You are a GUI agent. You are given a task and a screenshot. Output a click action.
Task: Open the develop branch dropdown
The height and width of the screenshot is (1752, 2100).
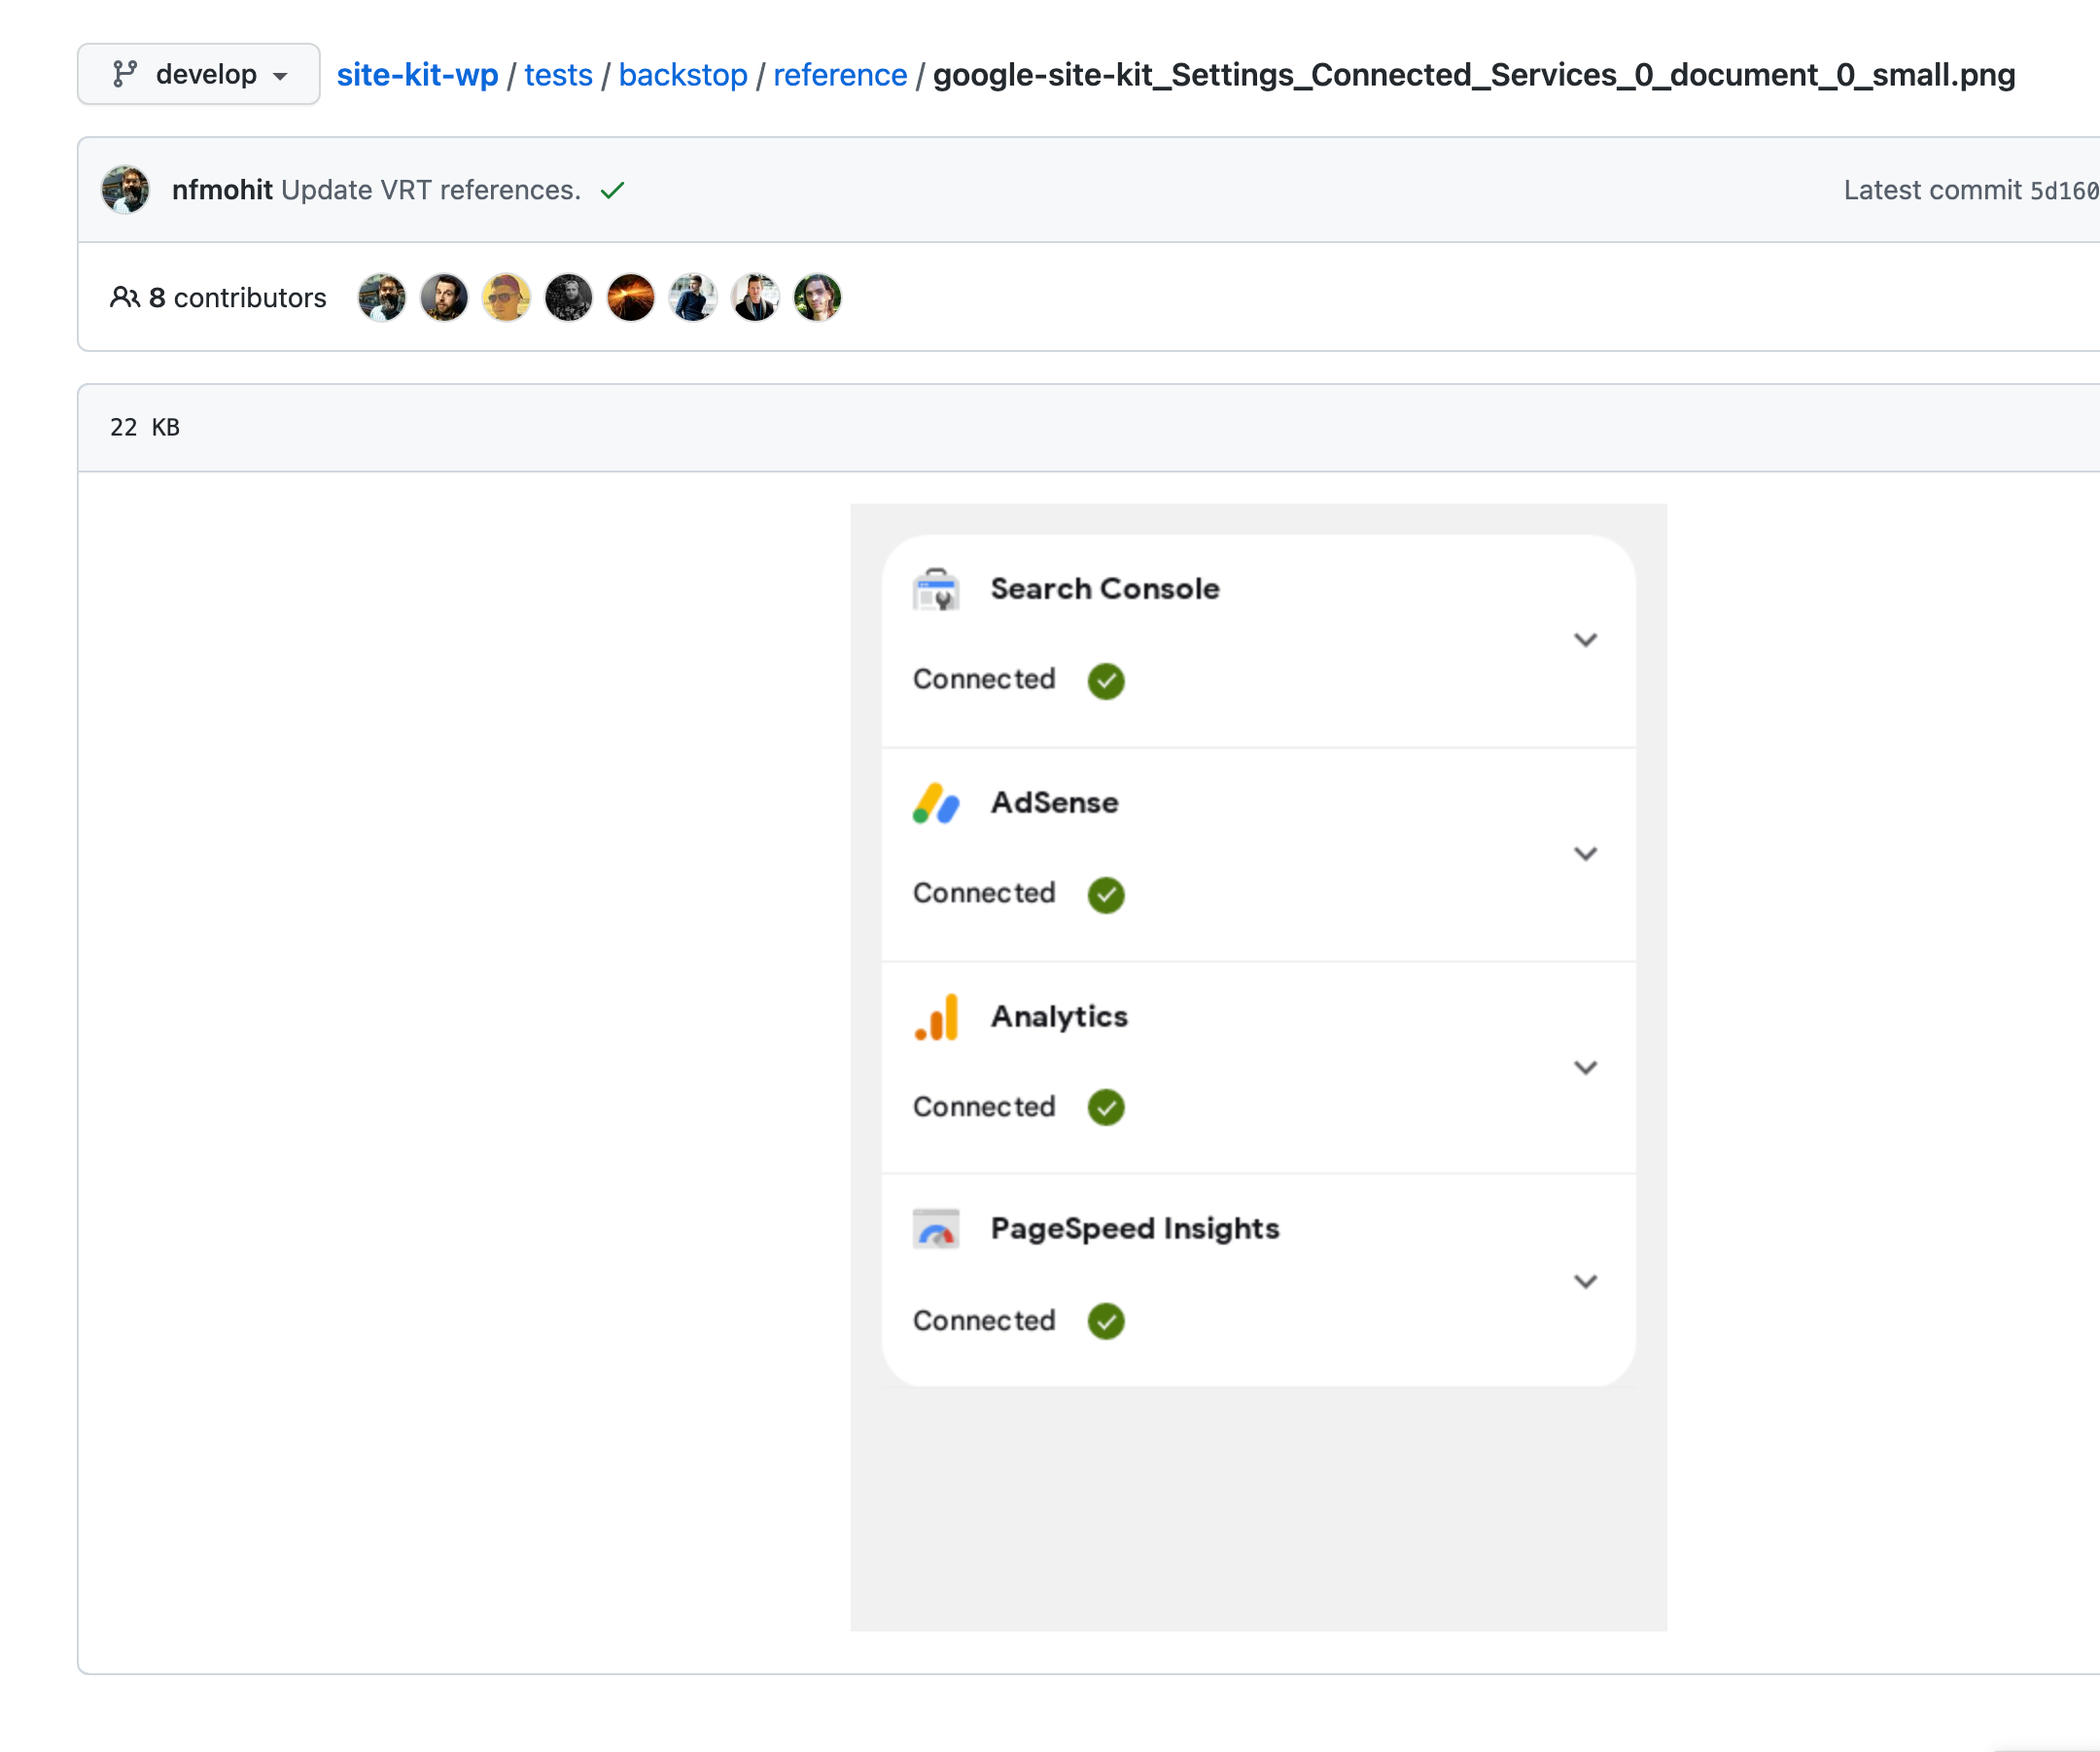tap(199, 74)
